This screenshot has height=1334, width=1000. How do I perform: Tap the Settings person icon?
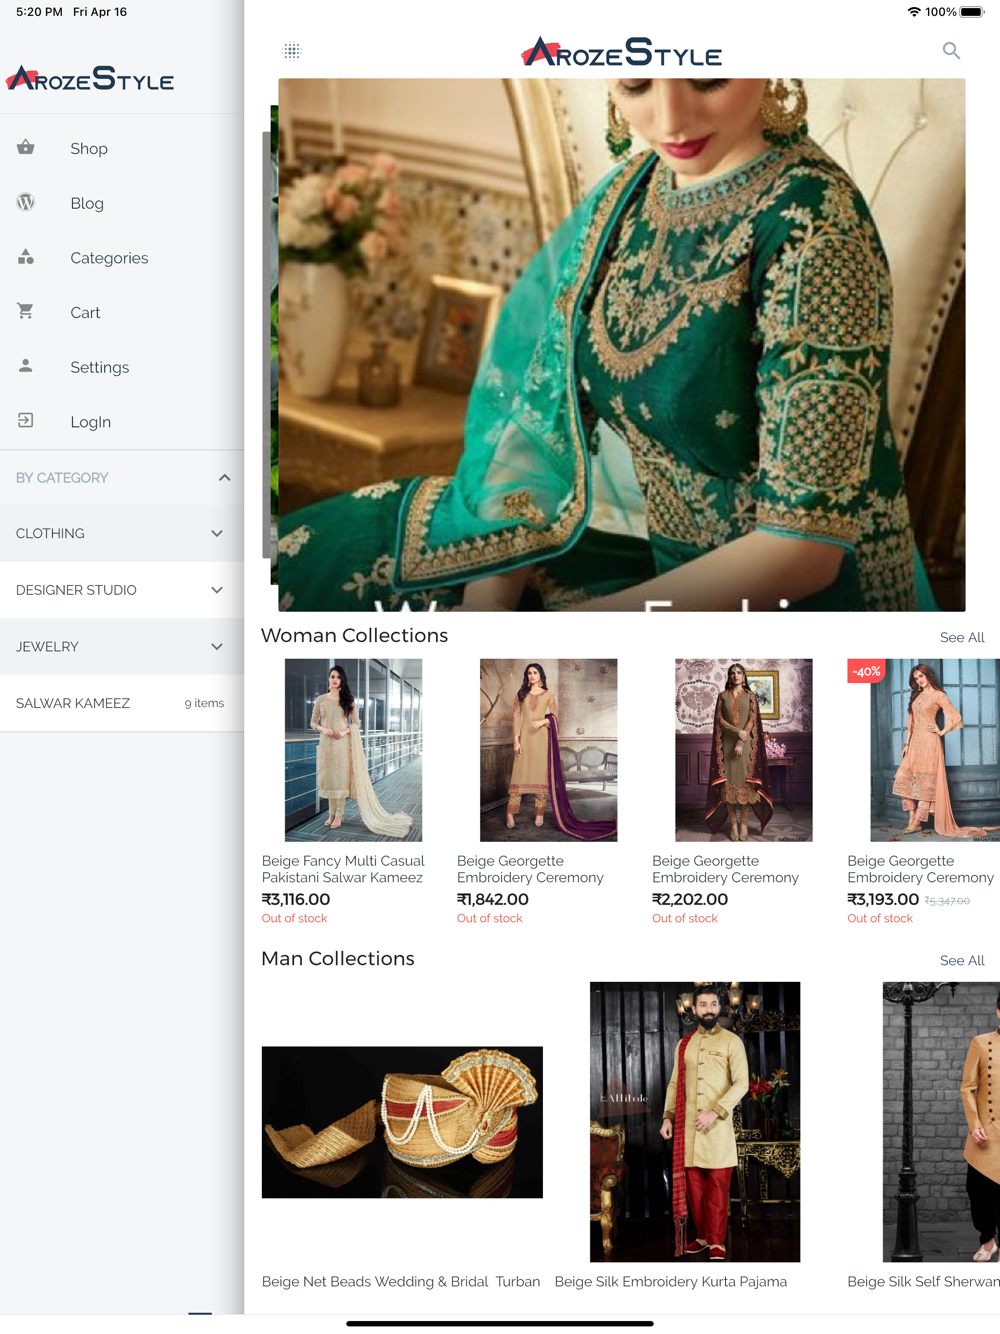point(26,366)
